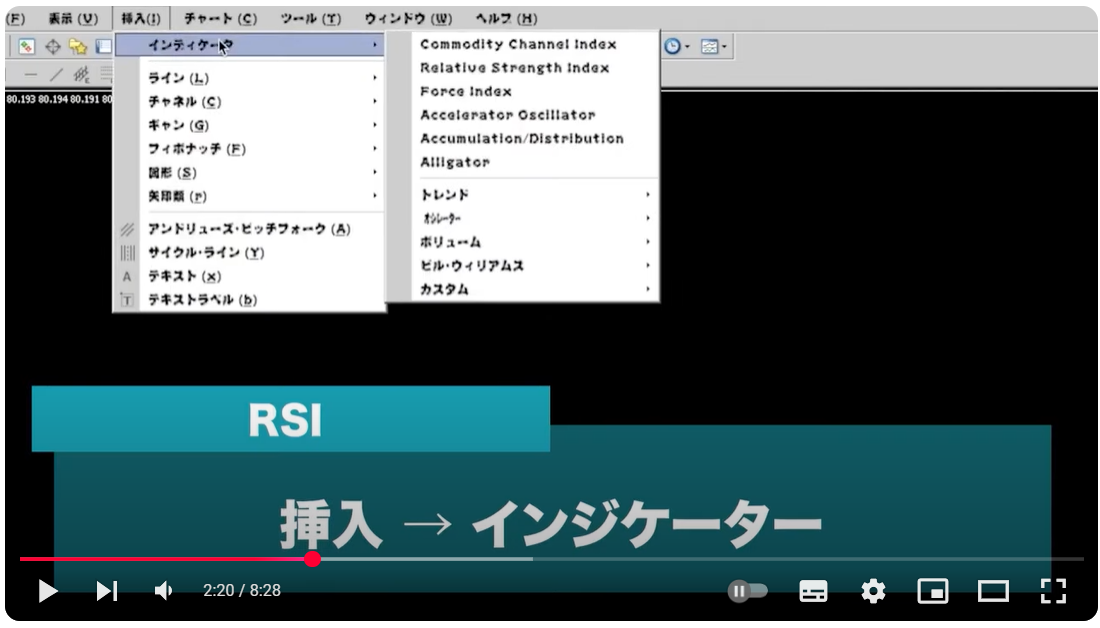Click the crosshair Data Window icon
Screen dimensions: 1100x628
[53, 47]
